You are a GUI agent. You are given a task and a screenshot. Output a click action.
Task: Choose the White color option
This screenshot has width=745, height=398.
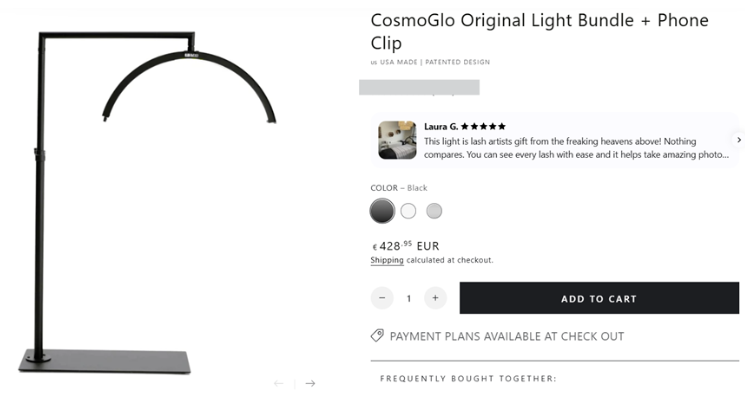408,211
